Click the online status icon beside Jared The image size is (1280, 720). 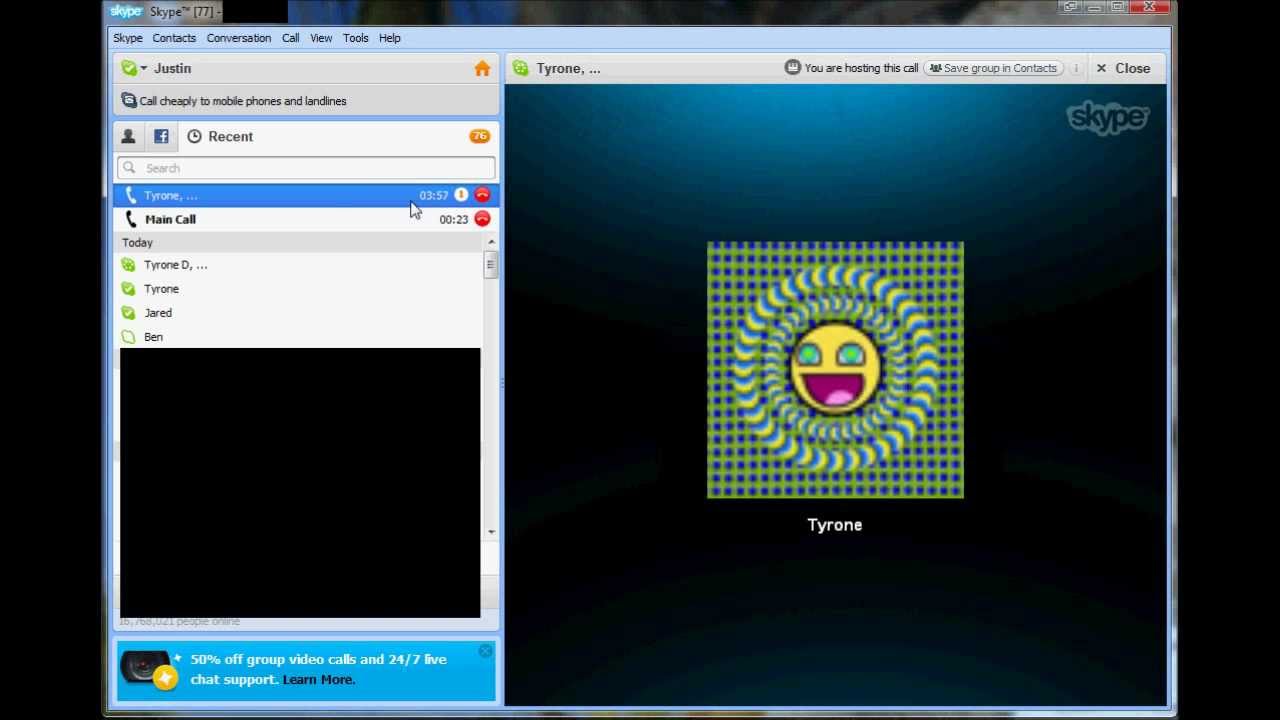tap(128, 313)
